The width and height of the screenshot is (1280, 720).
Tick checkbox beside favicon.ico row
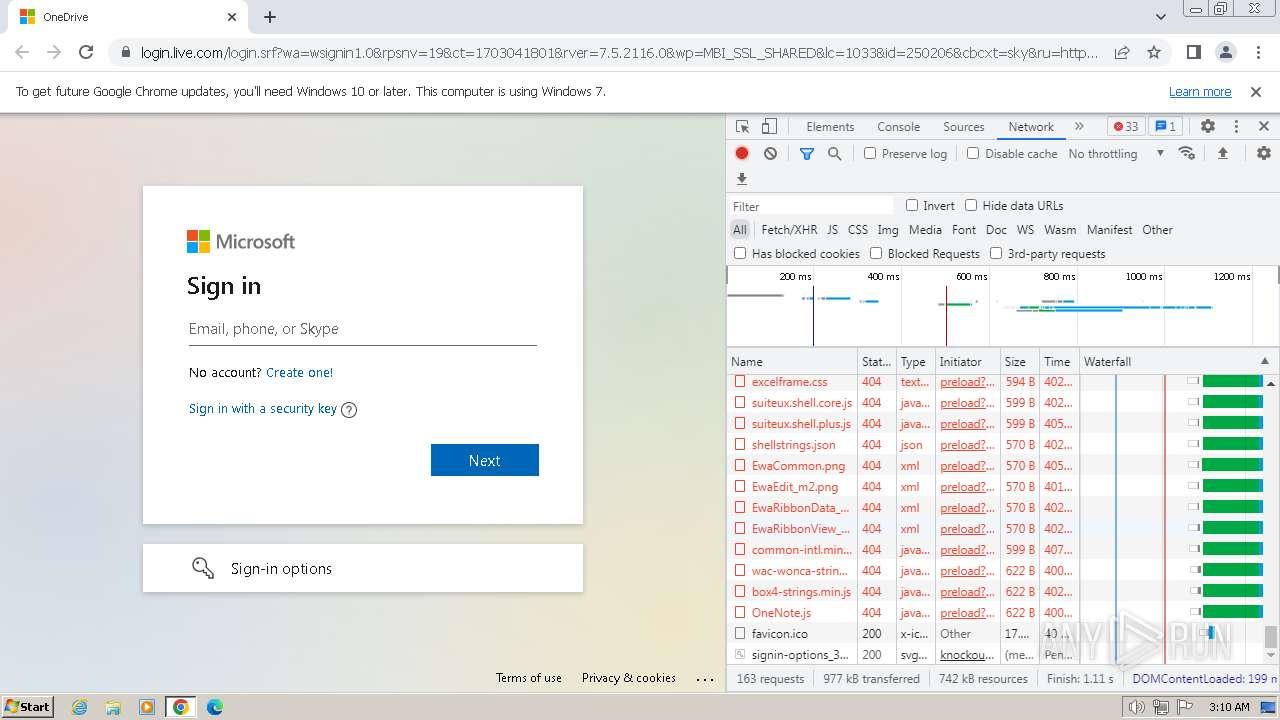tap(740, 633)
